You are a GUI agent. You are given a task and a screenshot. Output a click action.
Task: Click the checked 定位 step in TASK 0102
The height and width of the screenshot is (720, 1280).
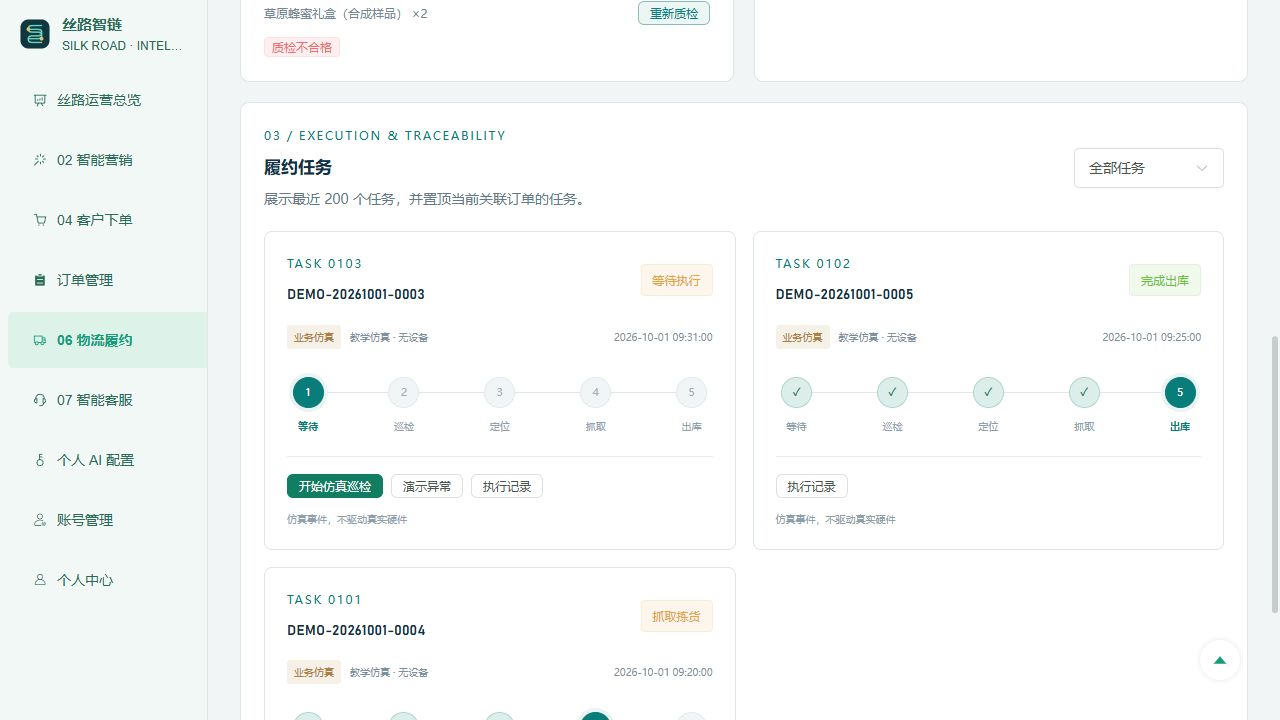point(988,392)
